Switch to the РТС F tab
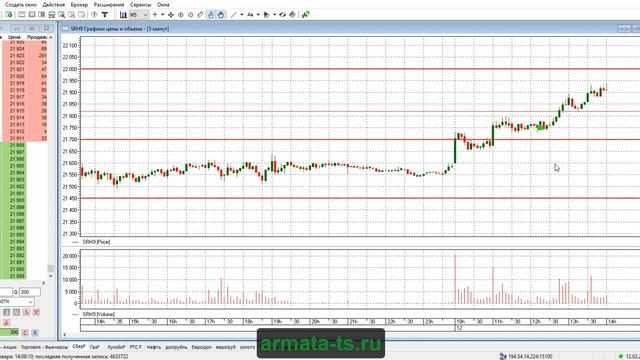 pyautogui.click(x=136, y=347)
